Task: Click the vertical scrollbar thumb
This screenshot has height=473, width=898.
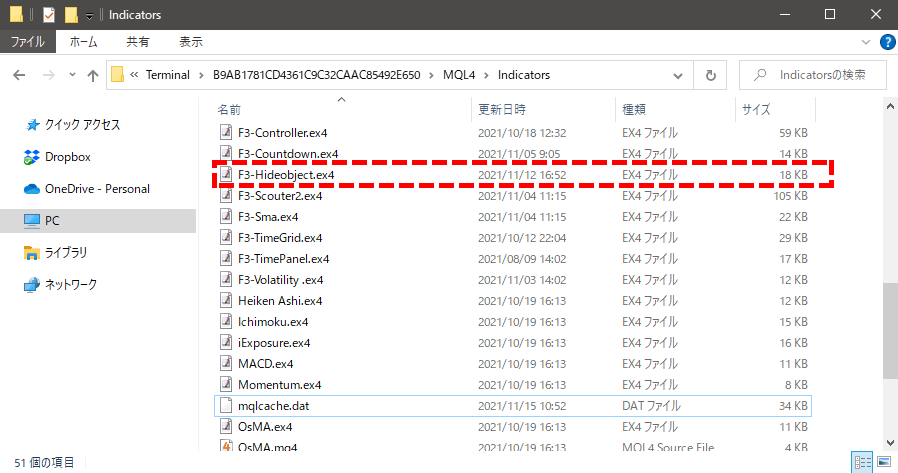Action: [x=889, y=330]
